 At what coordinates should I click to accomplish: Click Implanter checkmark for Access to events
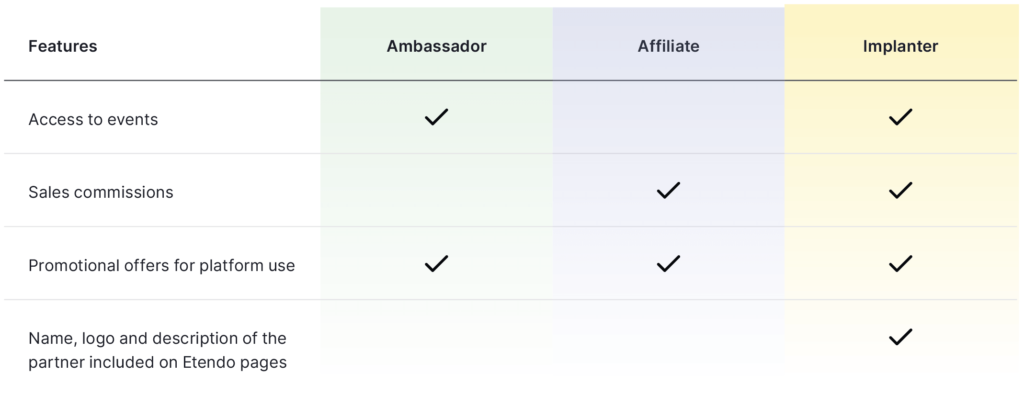coord(900,118)
